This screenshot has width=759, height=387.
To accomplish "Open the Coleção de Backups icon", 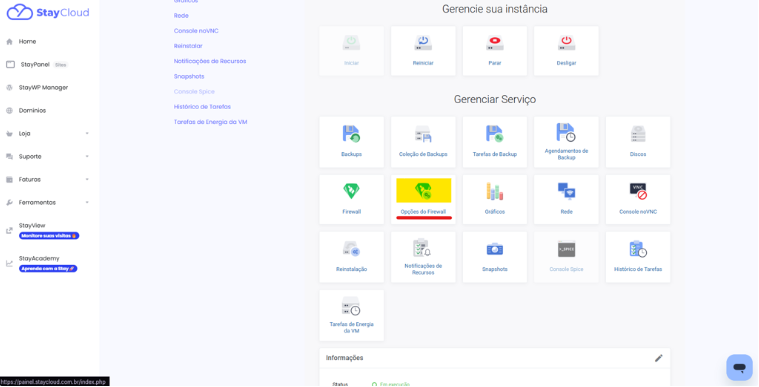I will [x=423, y=134].
